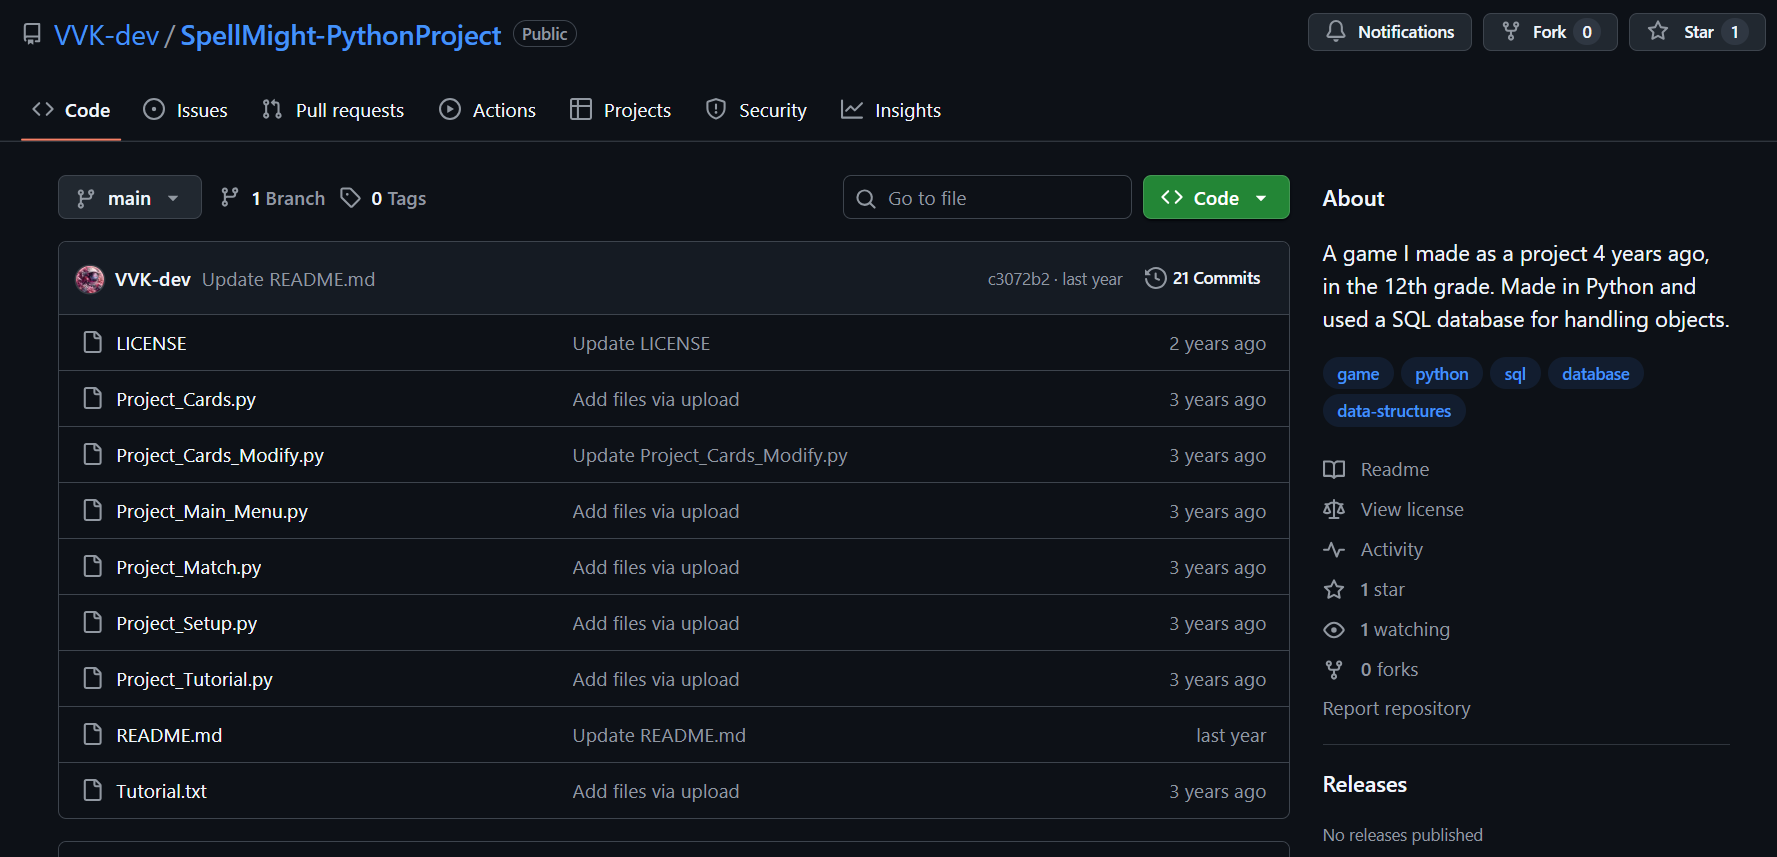
Task: Click the file icon next to Tutorial.txt
Action: [93, 791]
